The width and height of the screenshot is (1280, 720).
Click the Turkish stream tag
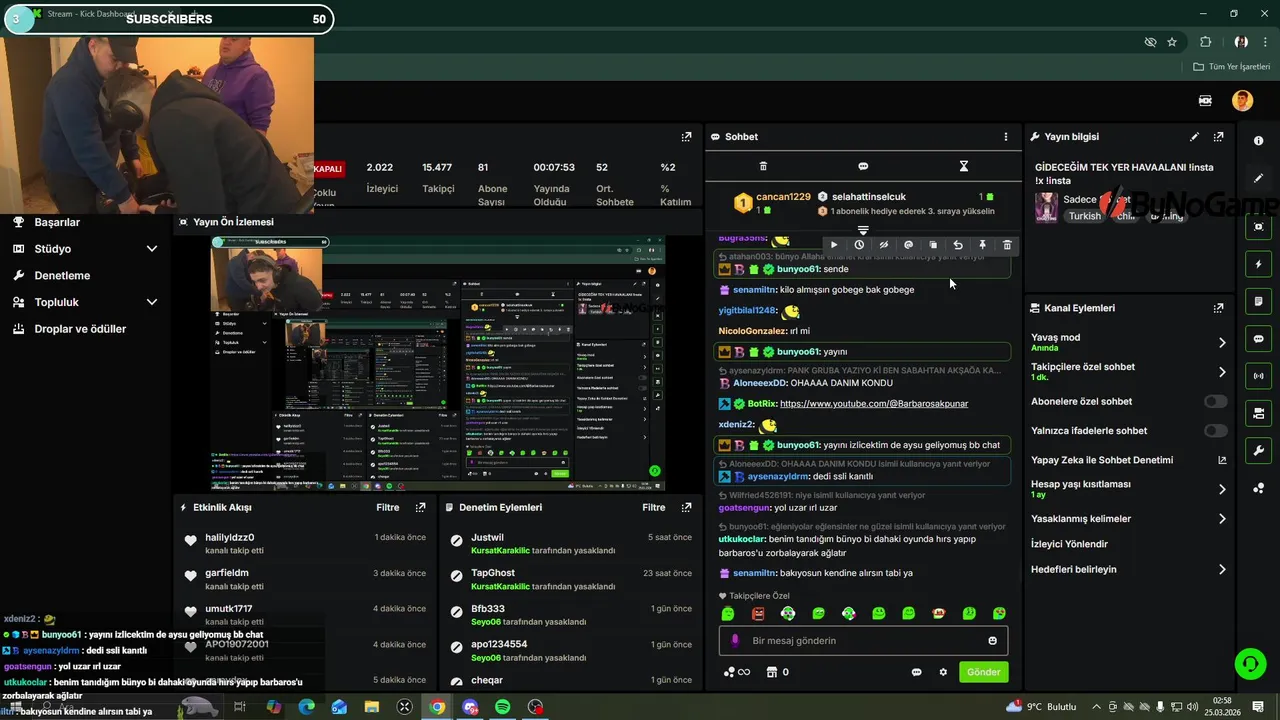tap(1084, 216)
